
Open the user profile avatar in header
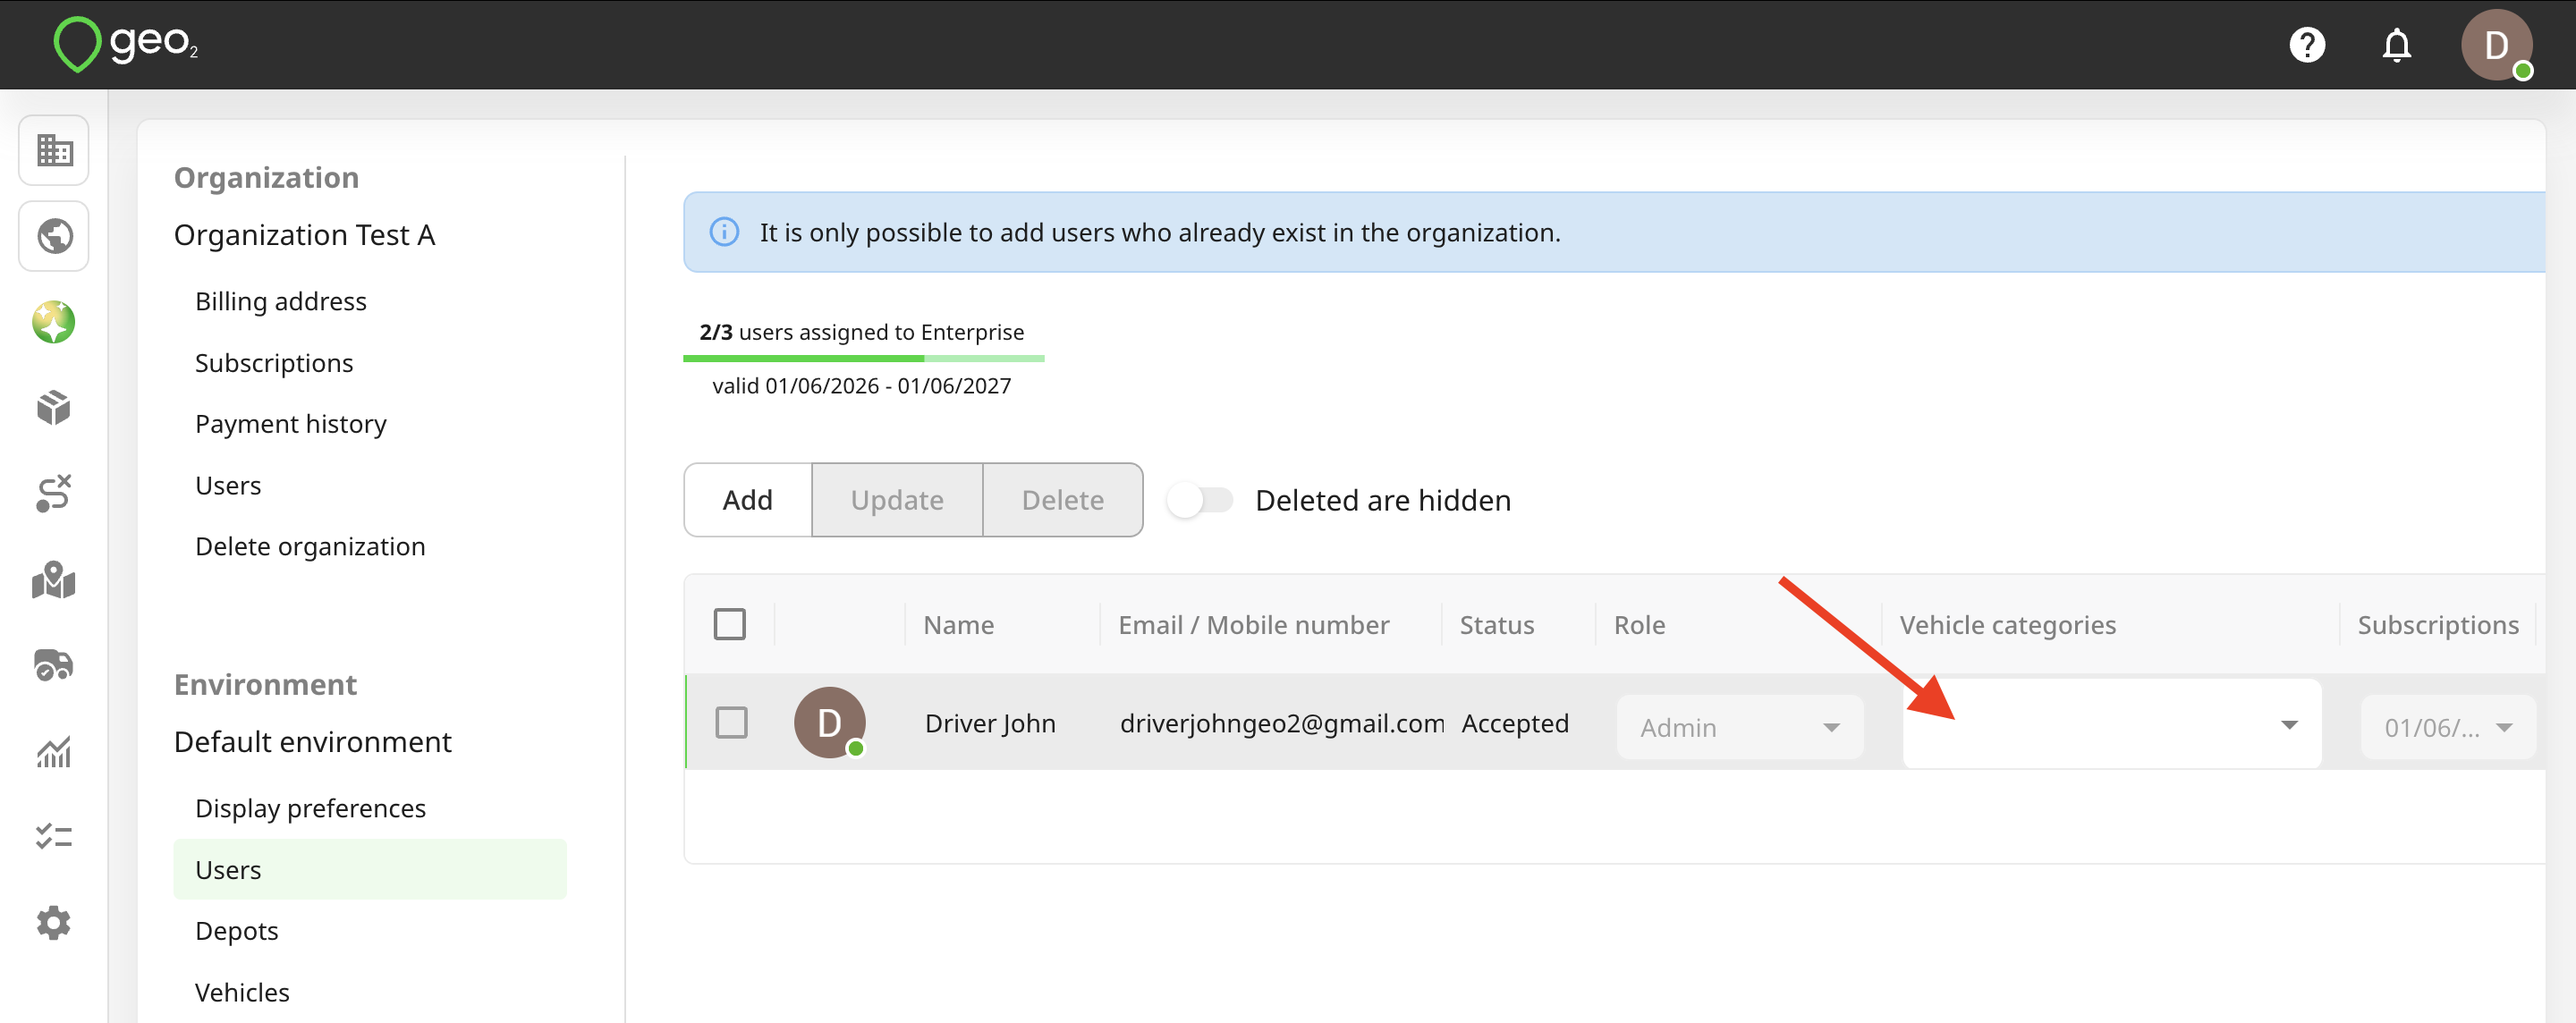coord(2496,45)
